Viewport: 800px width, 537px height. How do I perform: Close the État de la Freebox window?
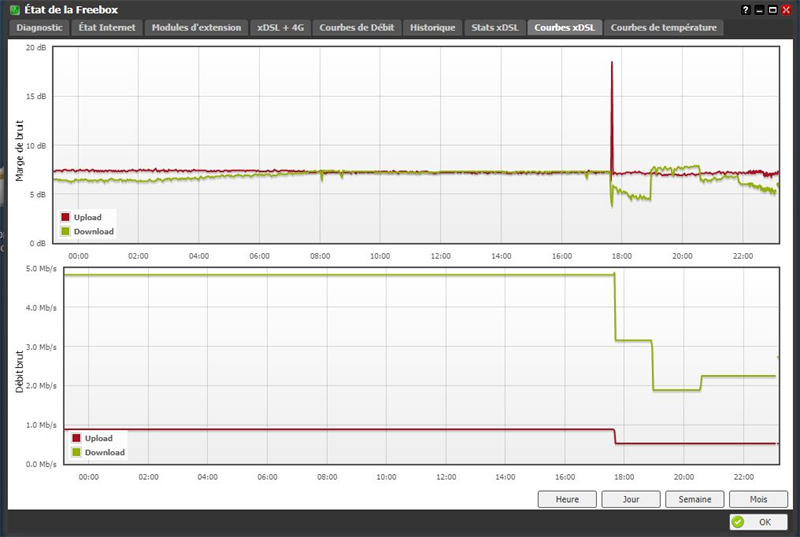click(788, 9)
